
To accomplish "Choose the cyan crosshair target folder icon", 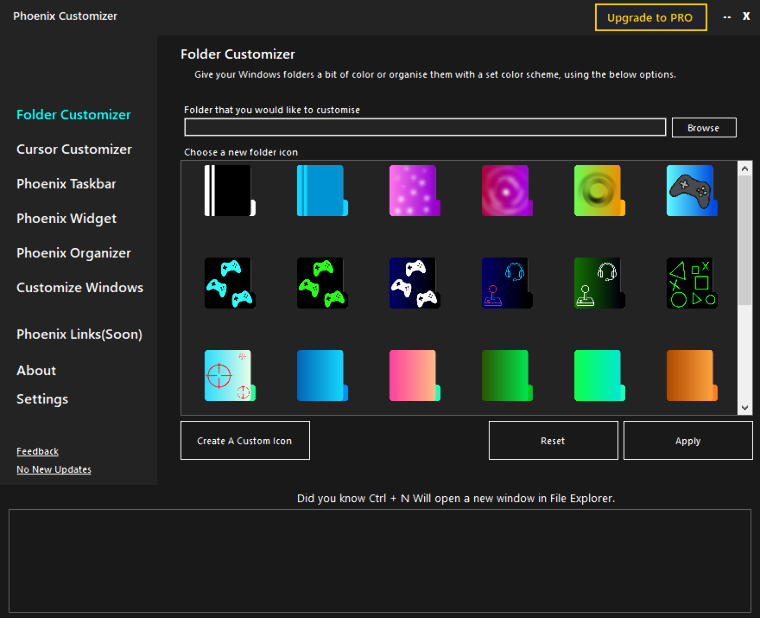I will 230,376.
